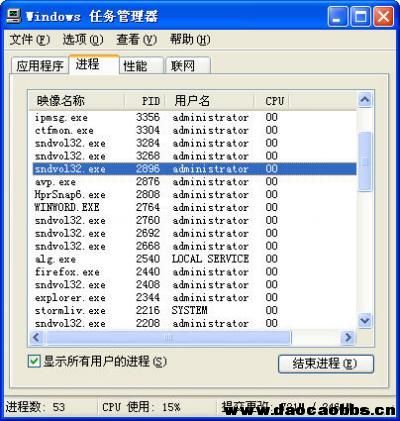Viewport: 400px width, 421px height.
Task: Click the horizontal scroll left arrow
Action: pyautogui.click(x=36, y=338)
